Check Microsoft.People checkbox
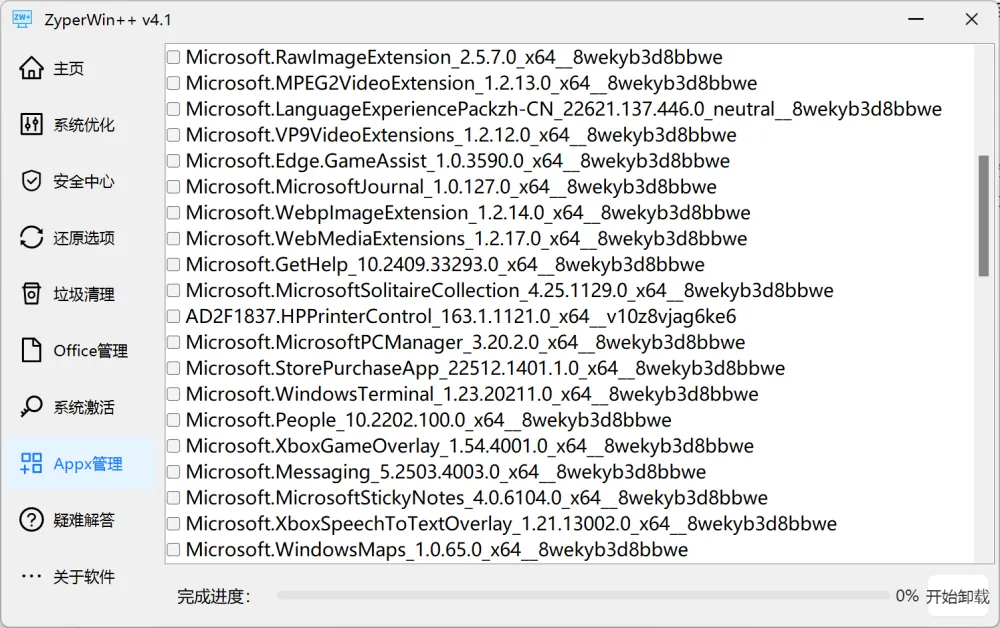The image size is (1000, 628). tap(173, 420)
